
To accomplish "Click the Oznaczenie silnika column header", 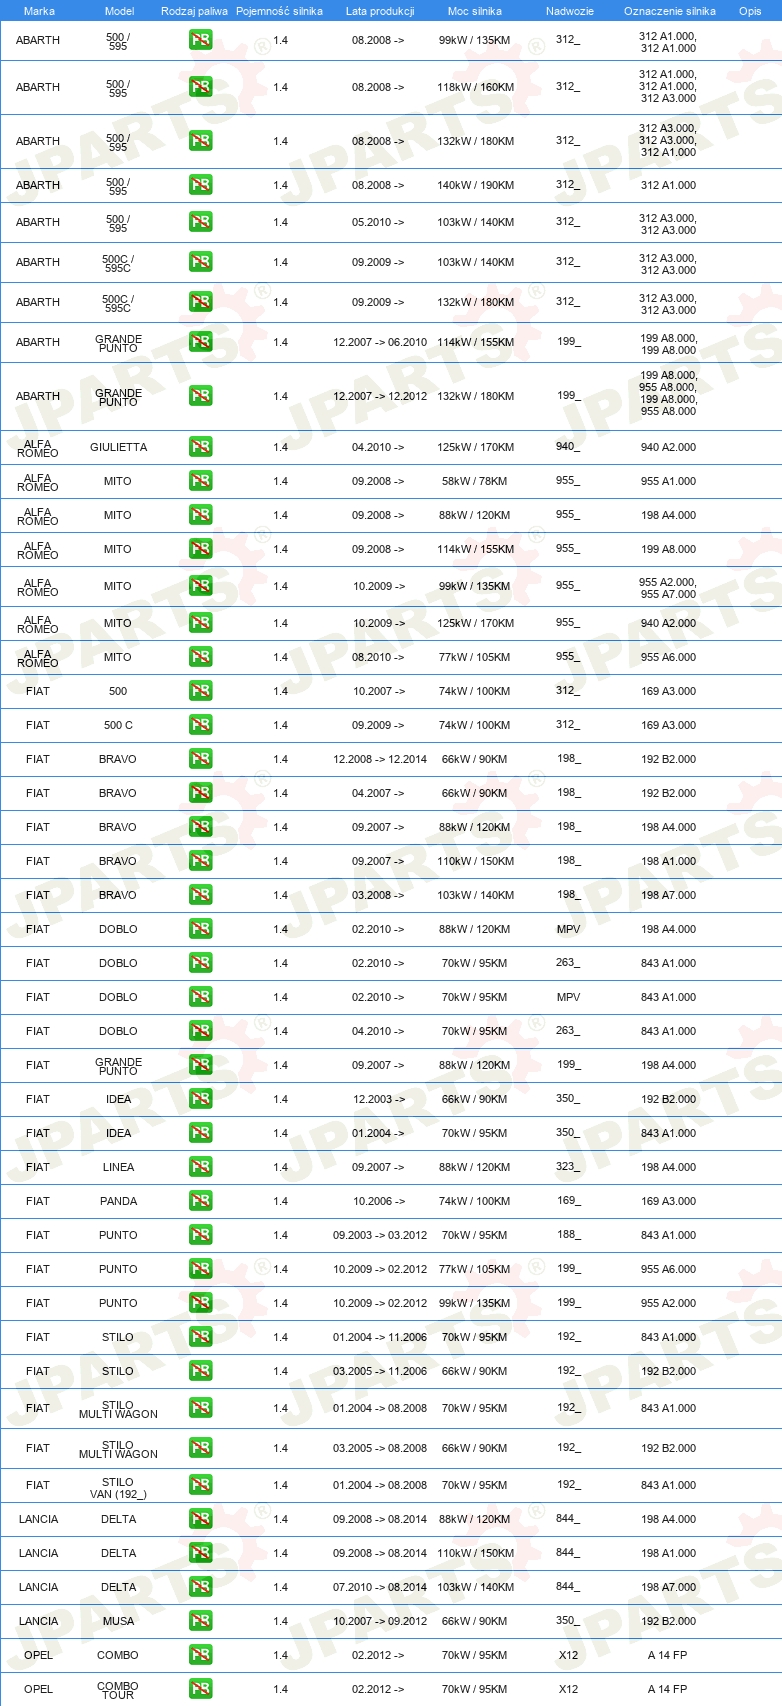I will (x=670, y=11).
